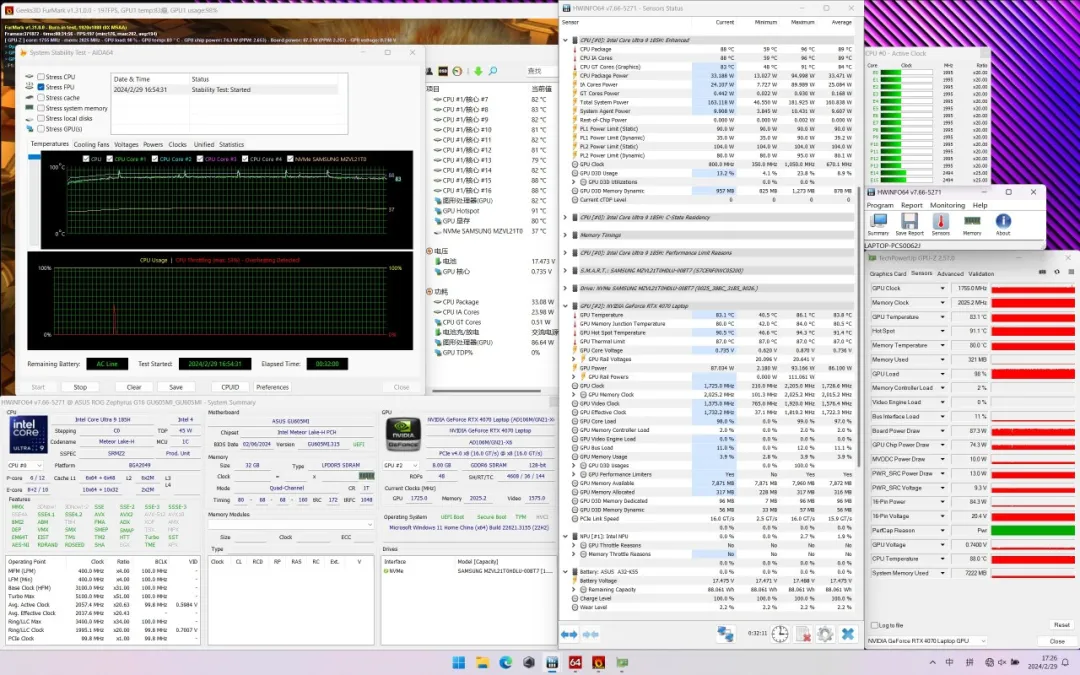Screen dimensions: 1080x675
Task: Expand the Memory Timings sensor group
Action: (565, 235)
